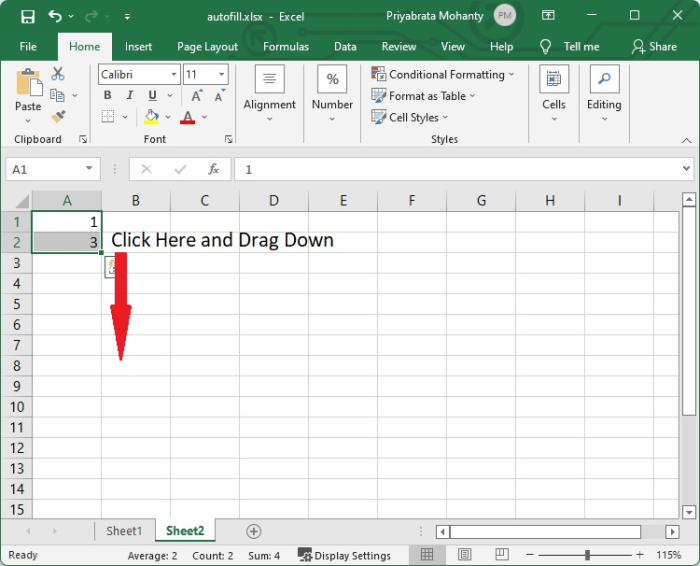Open Format as Table menu
This screenshot has height=566, width=700.
423,96
